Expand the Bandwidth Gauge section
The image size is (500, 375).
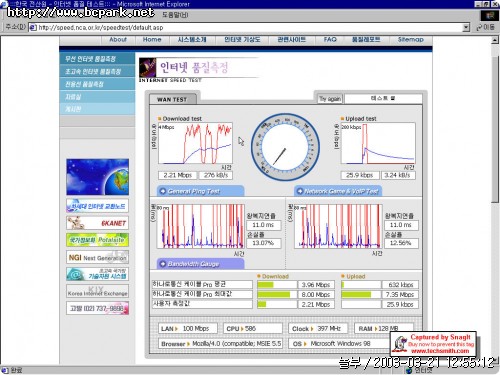201,264
